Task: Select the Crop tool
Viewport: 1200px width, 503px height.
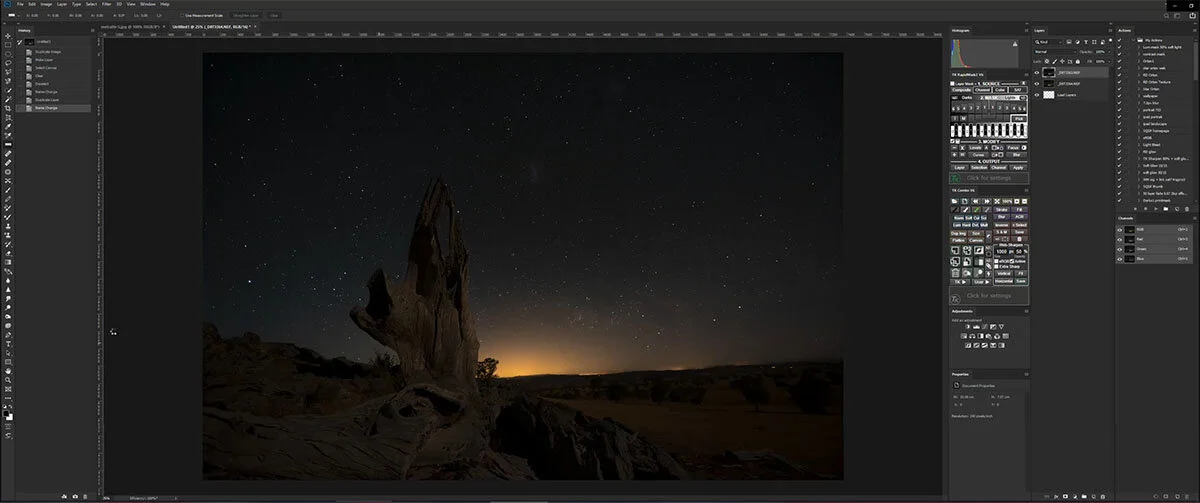Action: (8, 108)
